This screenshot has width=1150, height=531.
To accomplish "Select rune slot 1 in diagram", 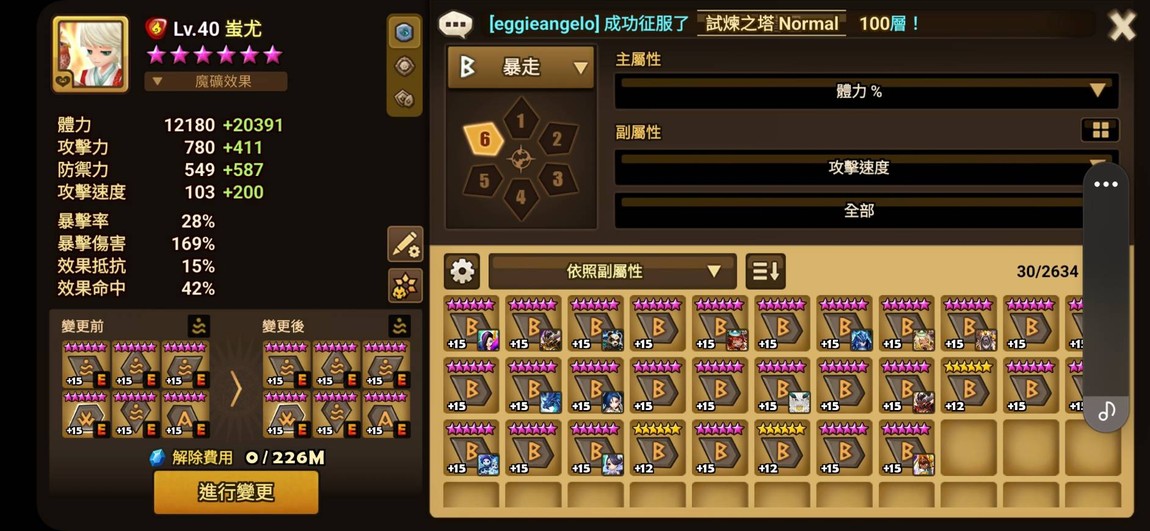I will (x=521, y=120).
